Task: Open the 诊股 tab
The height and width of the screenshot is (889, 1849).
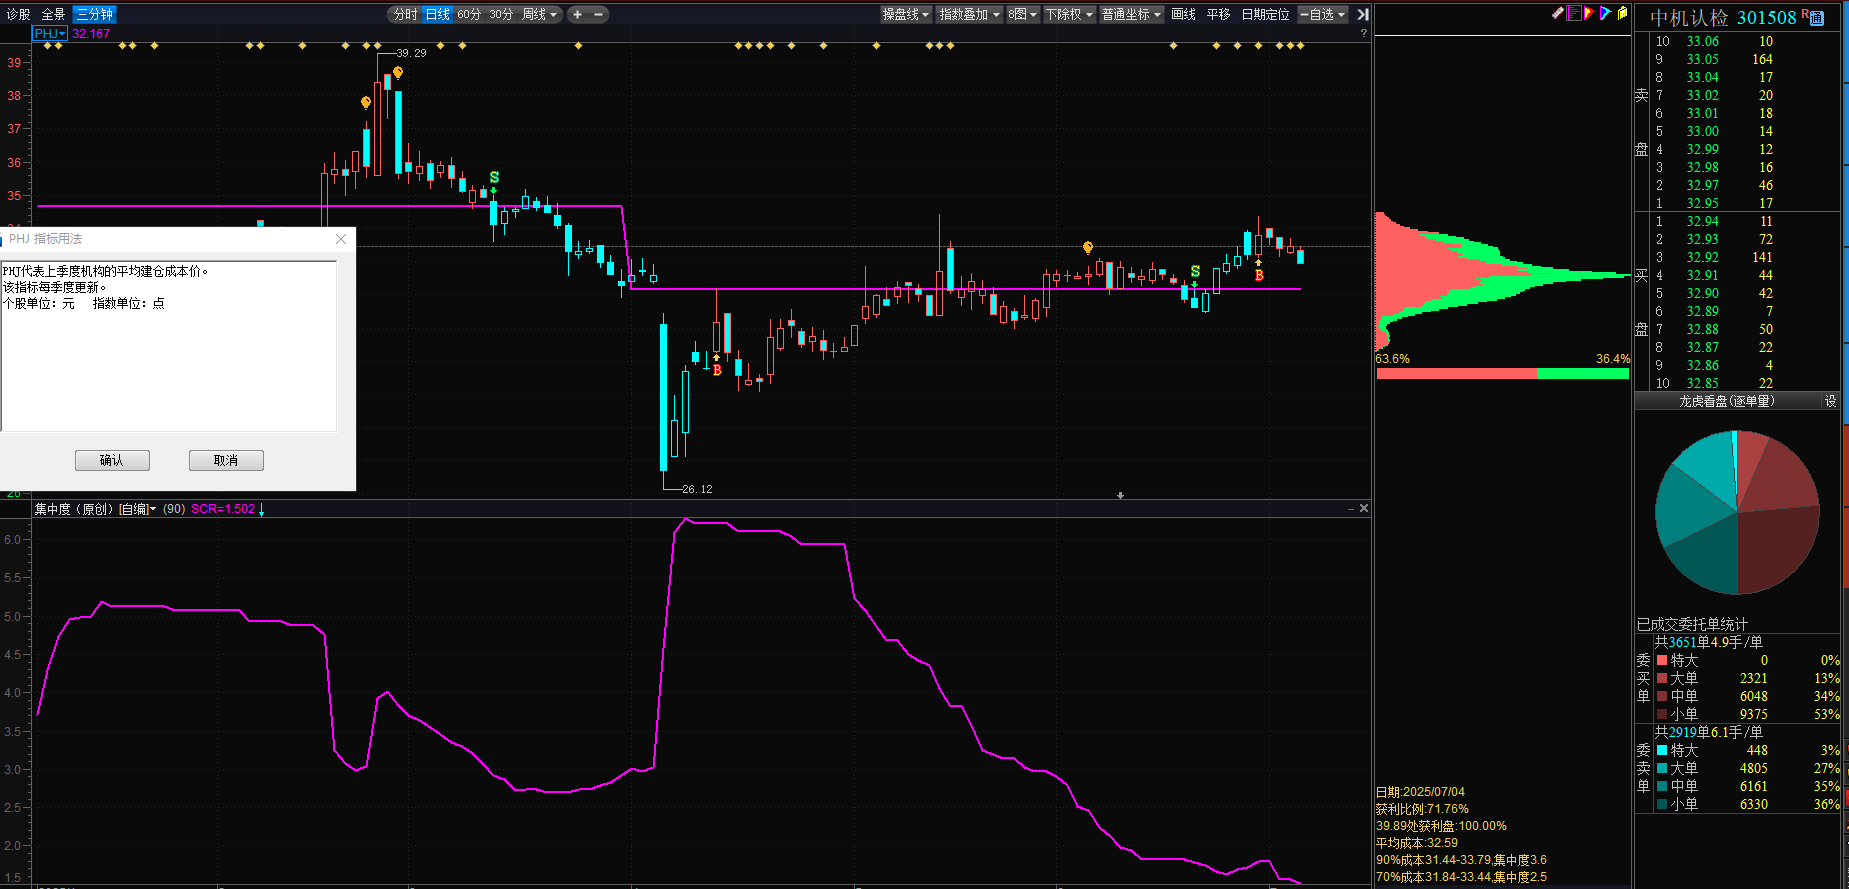Action: click(x=19, y=14)
